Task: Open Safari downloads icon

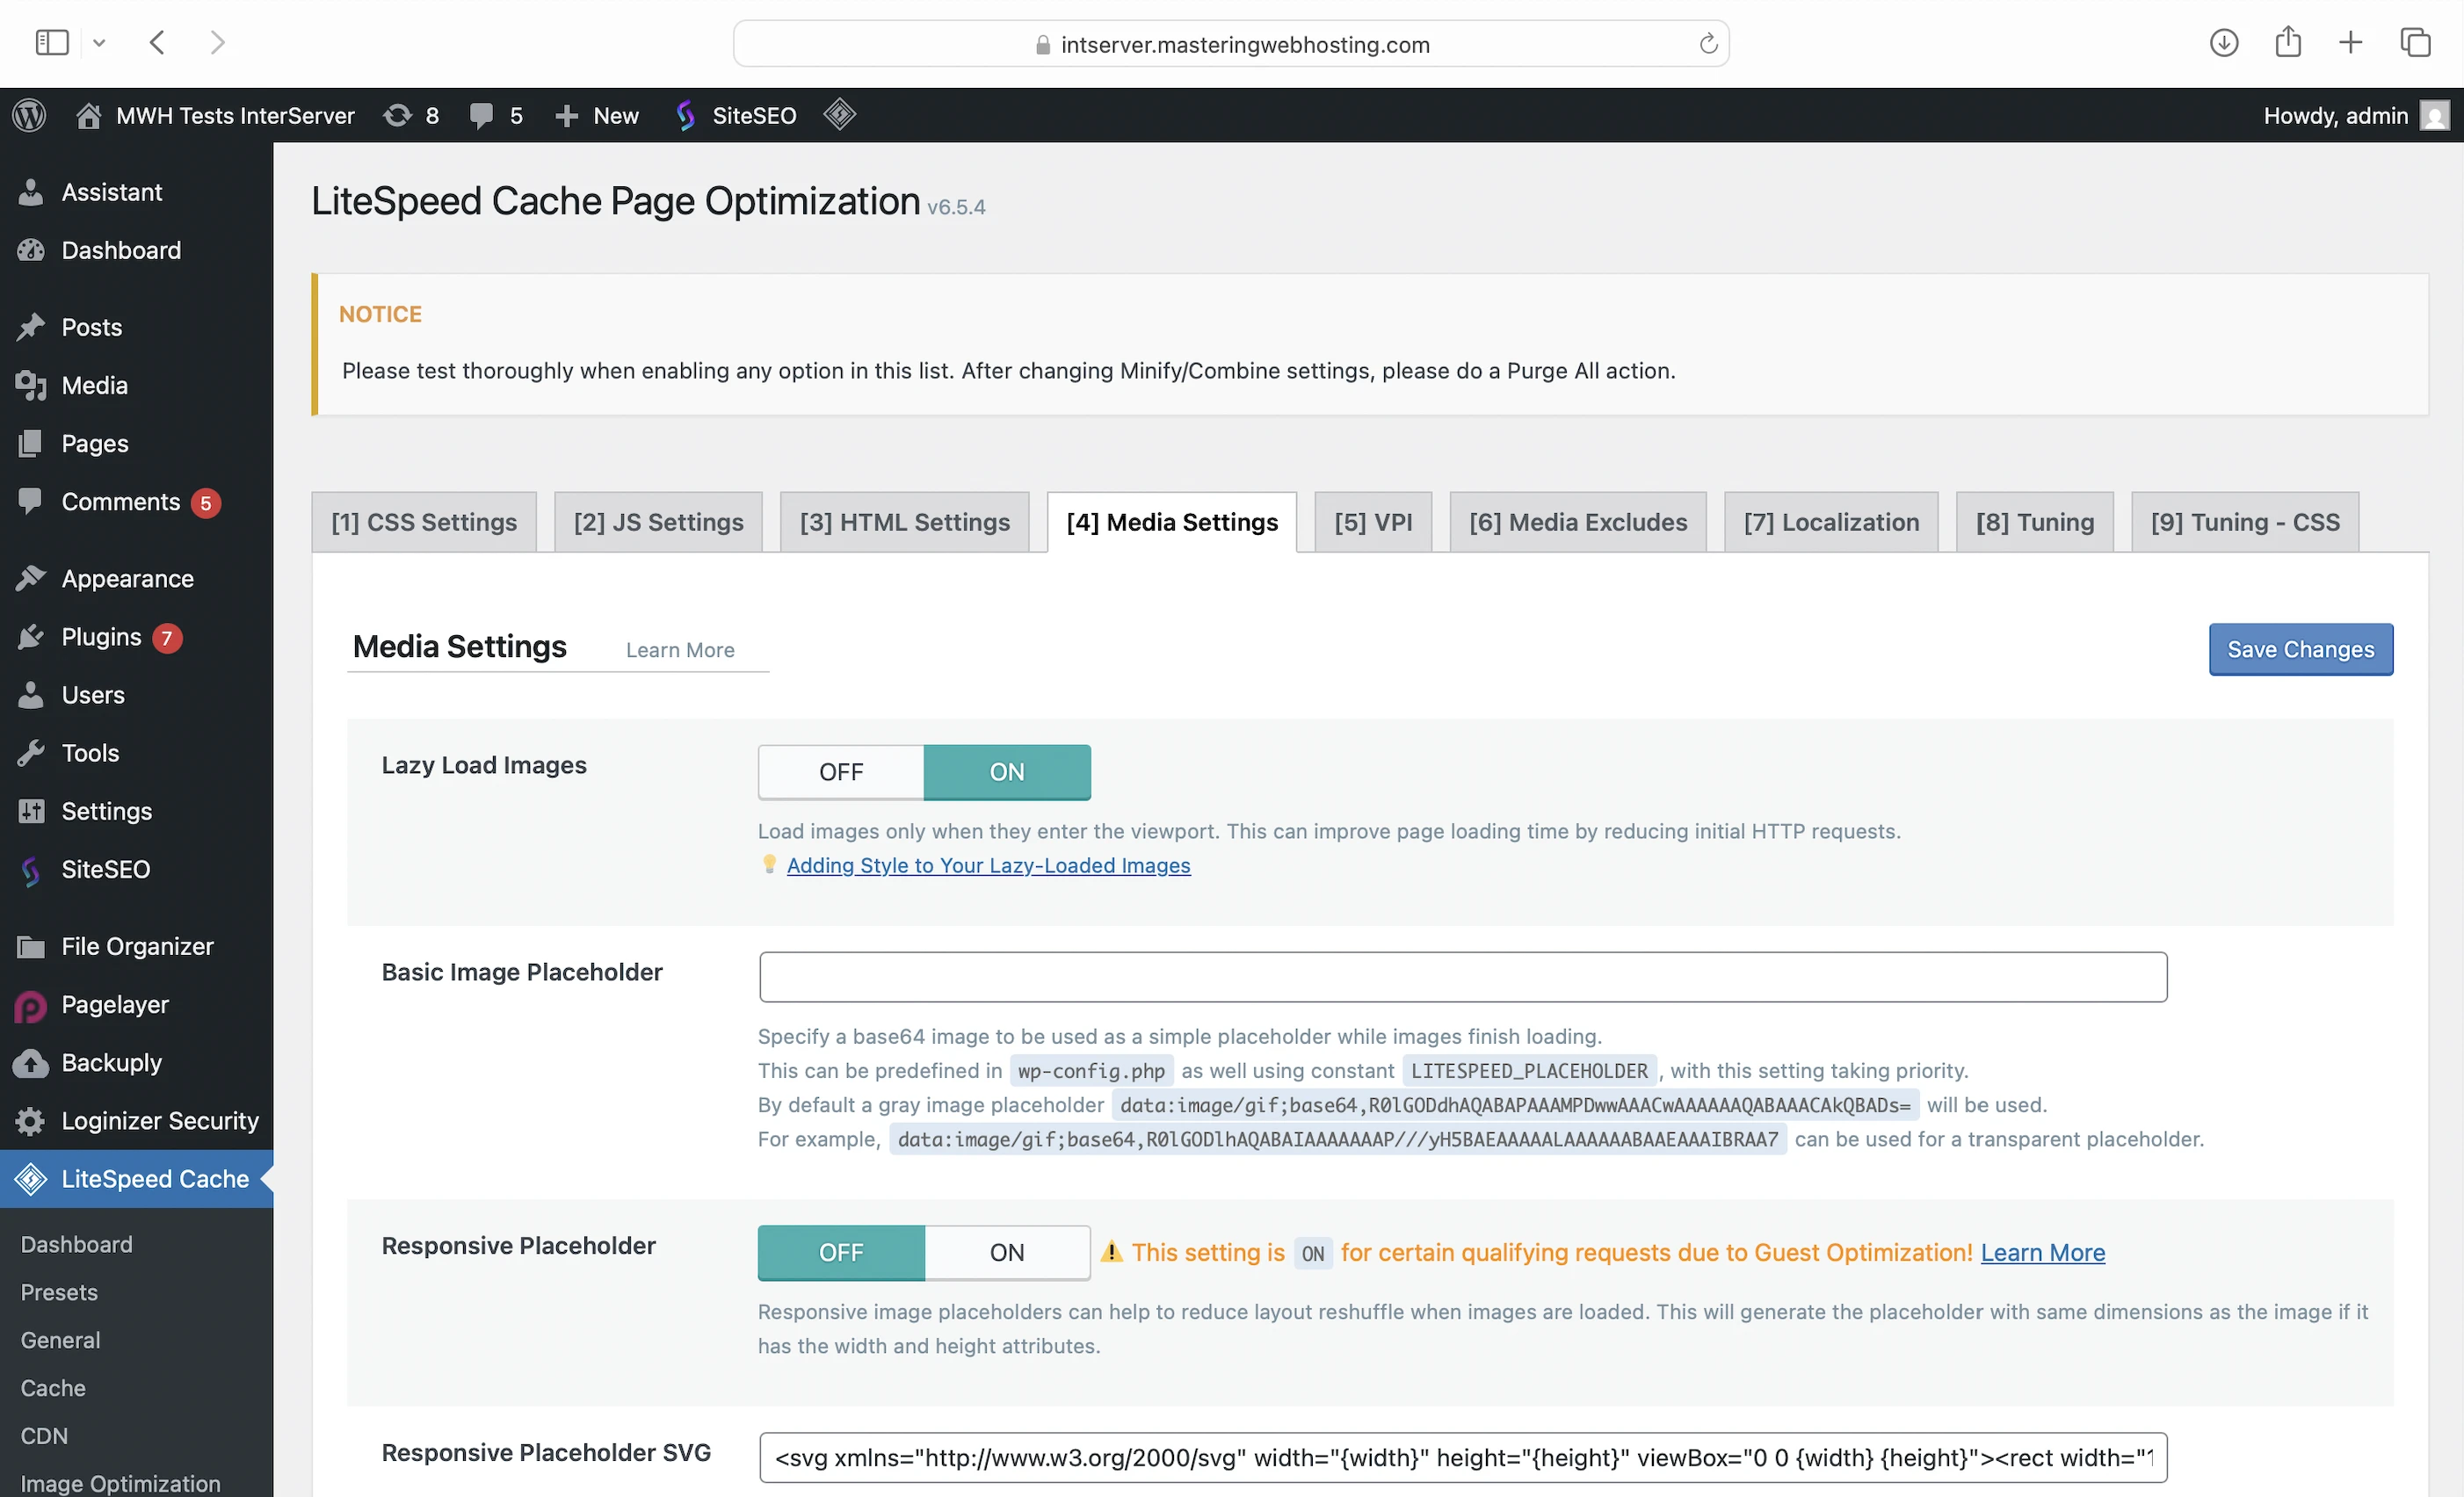Action: 2223,42
